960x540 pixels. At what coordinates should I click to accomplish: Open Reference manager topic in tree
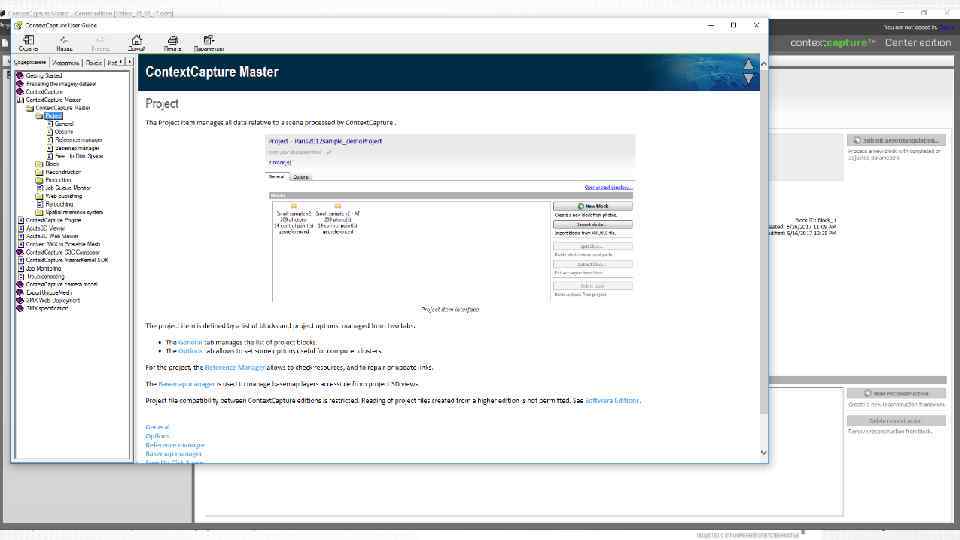click(x=78, y=140)
